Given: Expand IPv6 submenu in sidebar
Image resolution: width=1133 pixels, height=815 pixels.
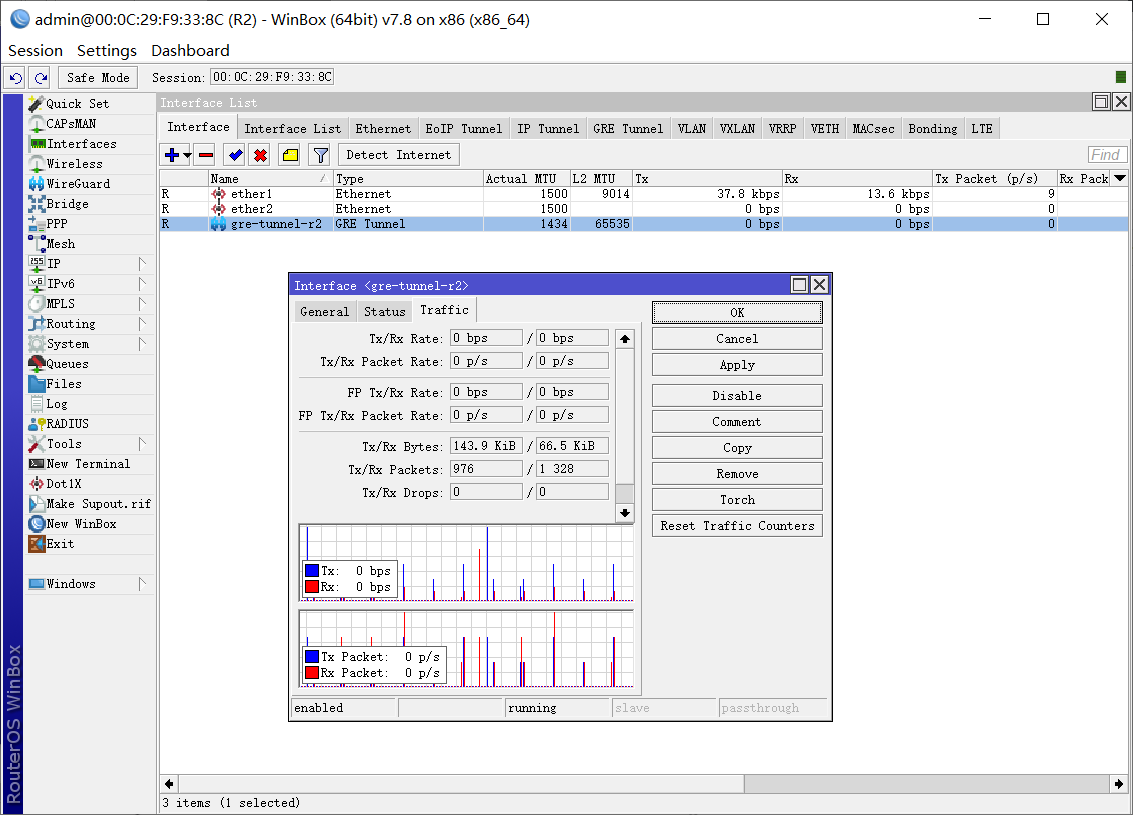Looking at the screenshot, I should point(142,284).
